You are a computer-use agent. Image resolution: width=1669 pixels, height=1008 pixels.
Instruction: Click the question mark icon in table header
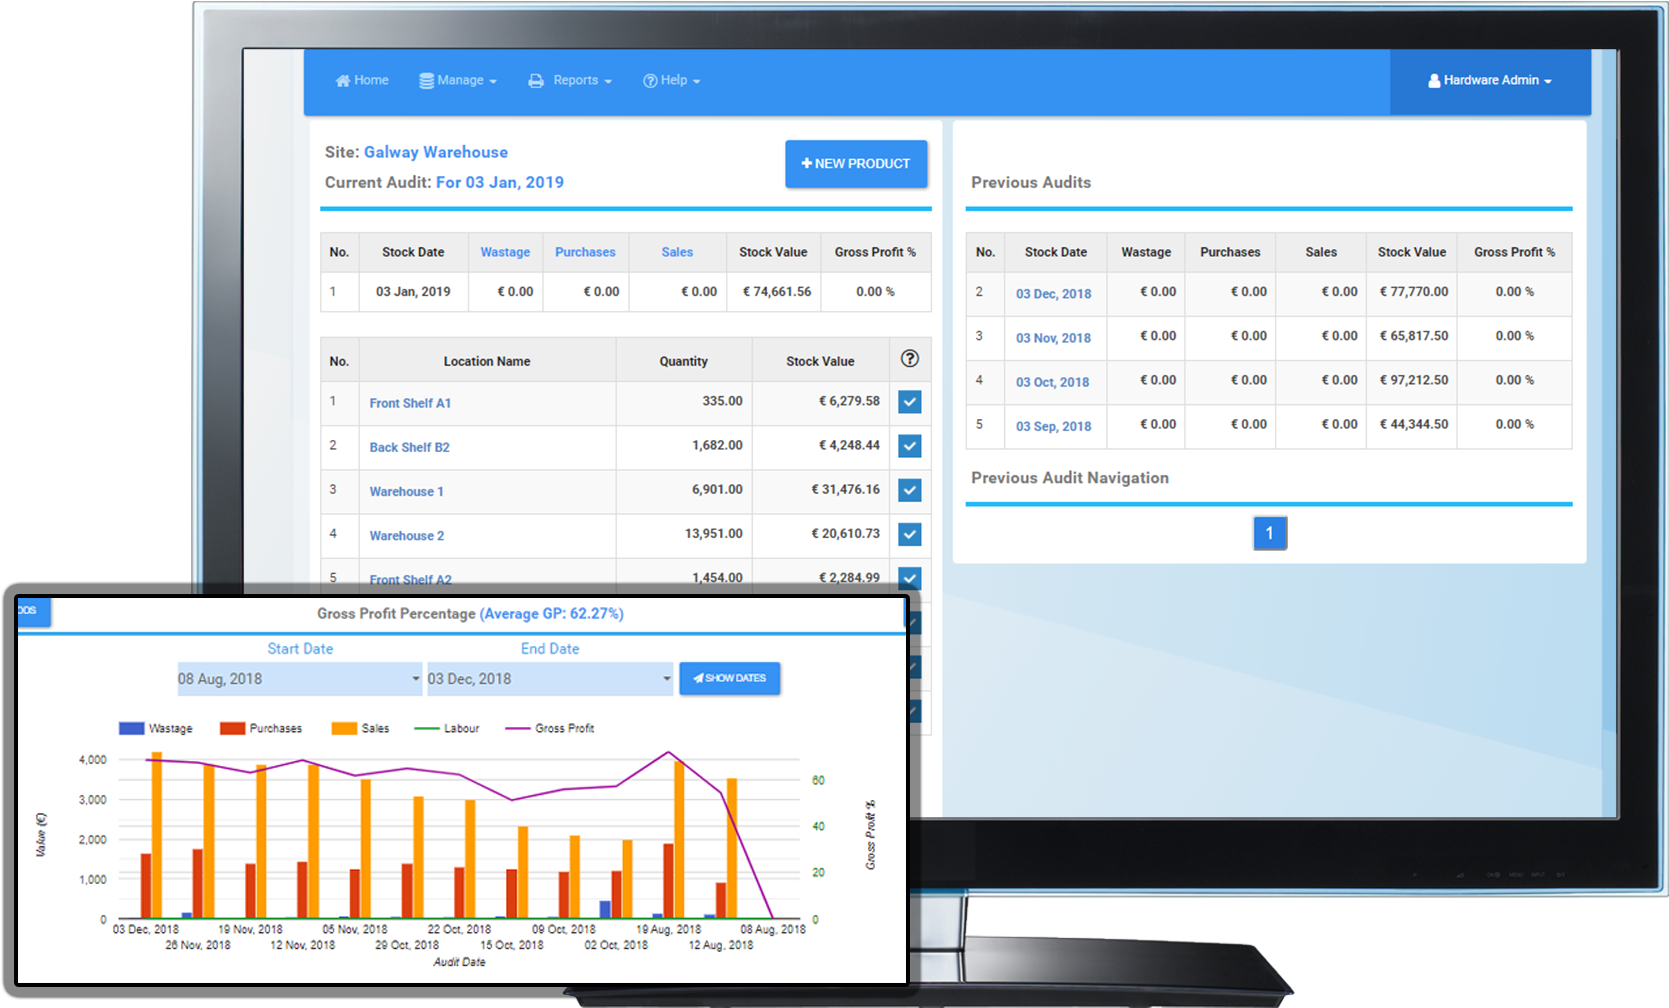click(x=909, y=359)
